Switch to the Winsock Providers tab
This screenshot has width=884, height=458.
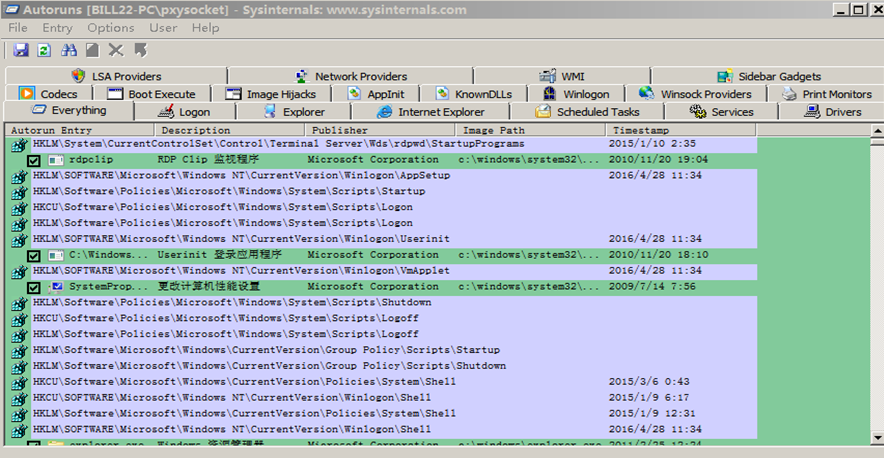(696, 94)
